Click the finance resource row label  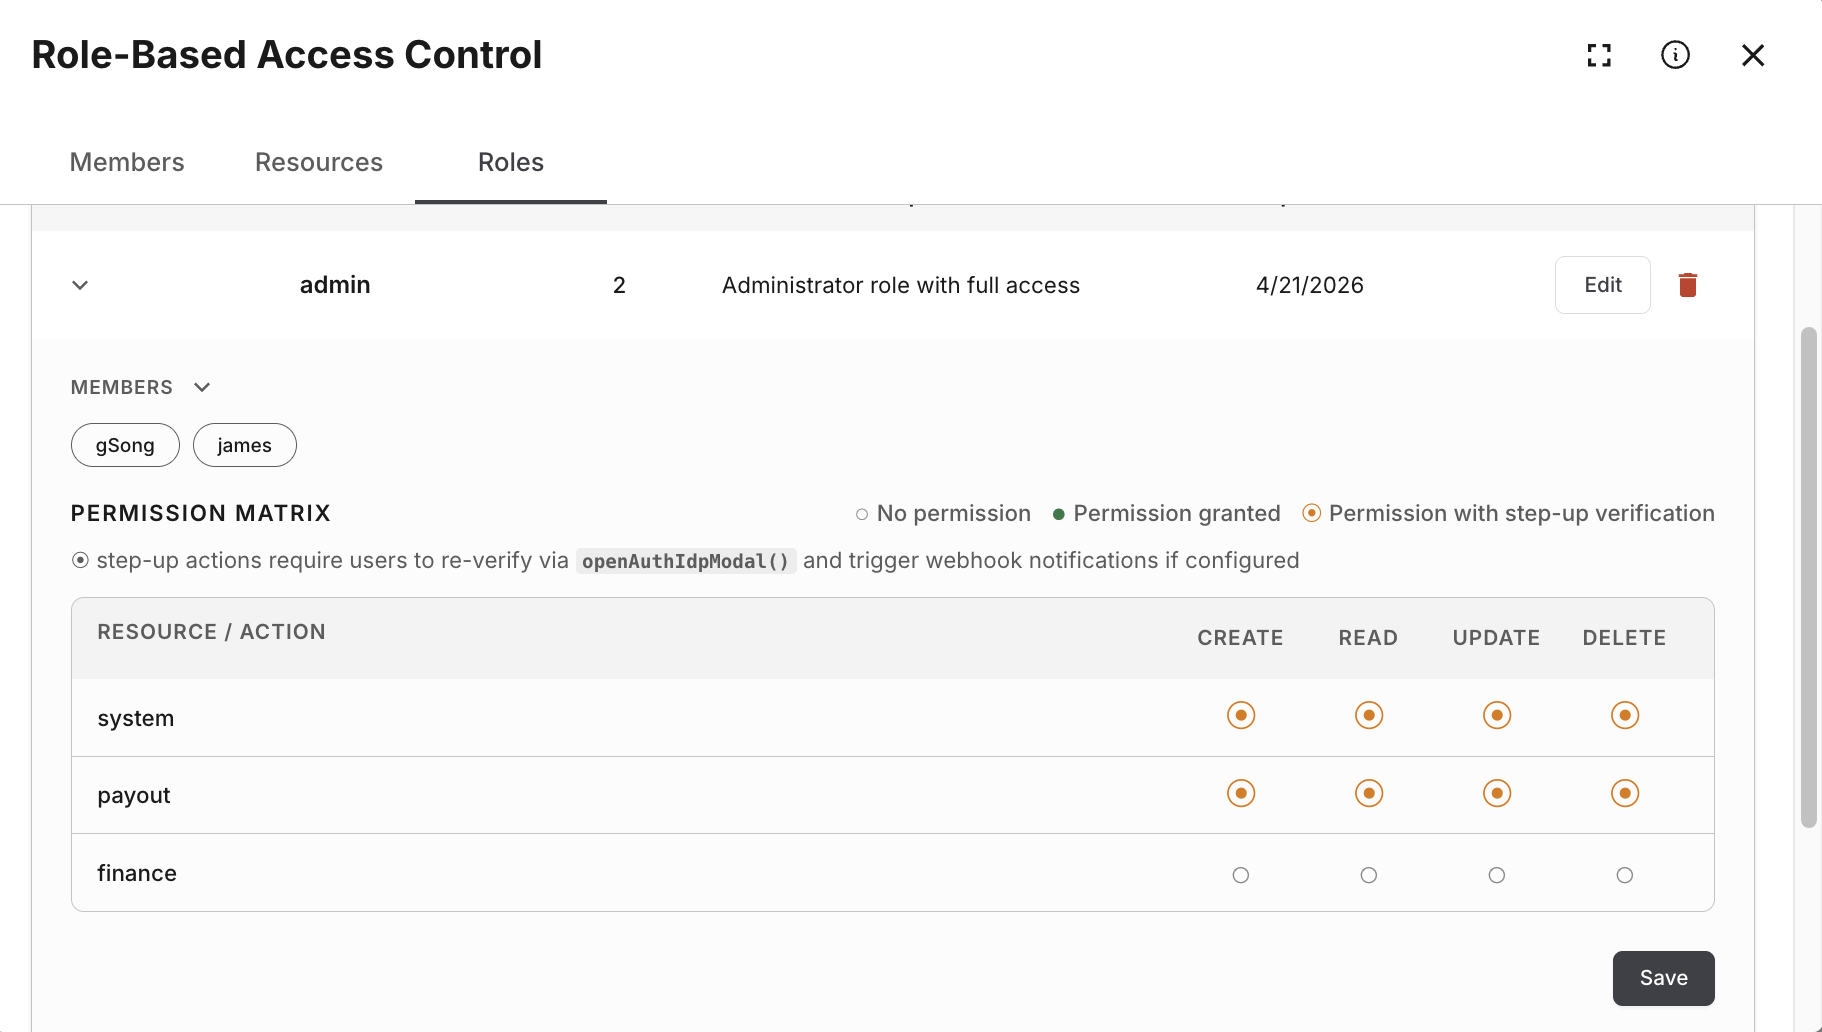coord(137,873)
